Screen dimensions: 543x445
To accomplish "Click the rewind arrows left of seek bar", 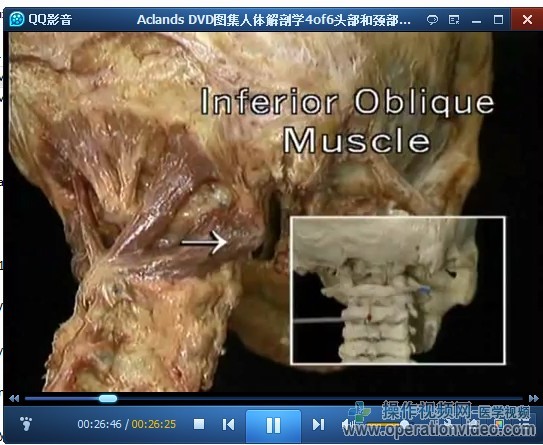I will click(14, 398).
